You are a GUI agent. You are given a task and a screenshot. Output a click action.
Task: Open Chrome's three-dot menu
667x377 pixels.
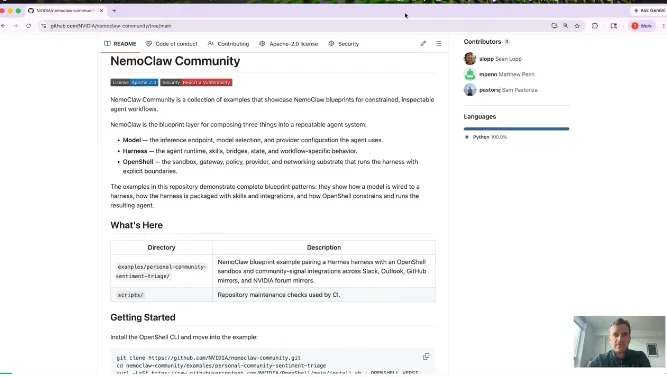pyautogui.click(x=664, y=26)
